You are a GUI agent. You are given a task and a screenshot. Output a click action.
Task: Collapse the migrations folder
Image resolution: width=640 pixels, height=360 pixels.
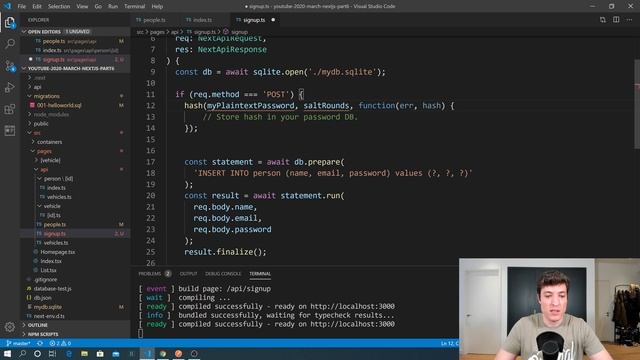click(46, 96)
